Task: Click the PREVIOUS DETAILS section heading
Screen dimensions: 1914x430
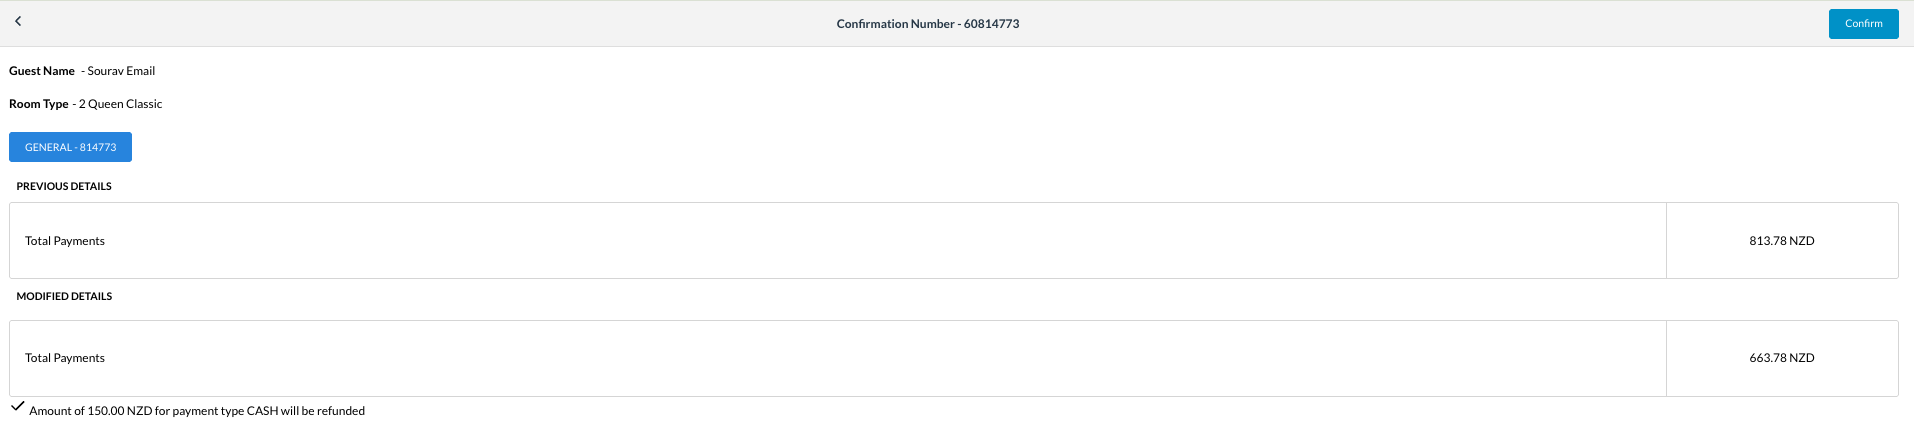Action: tap(64, 186)
